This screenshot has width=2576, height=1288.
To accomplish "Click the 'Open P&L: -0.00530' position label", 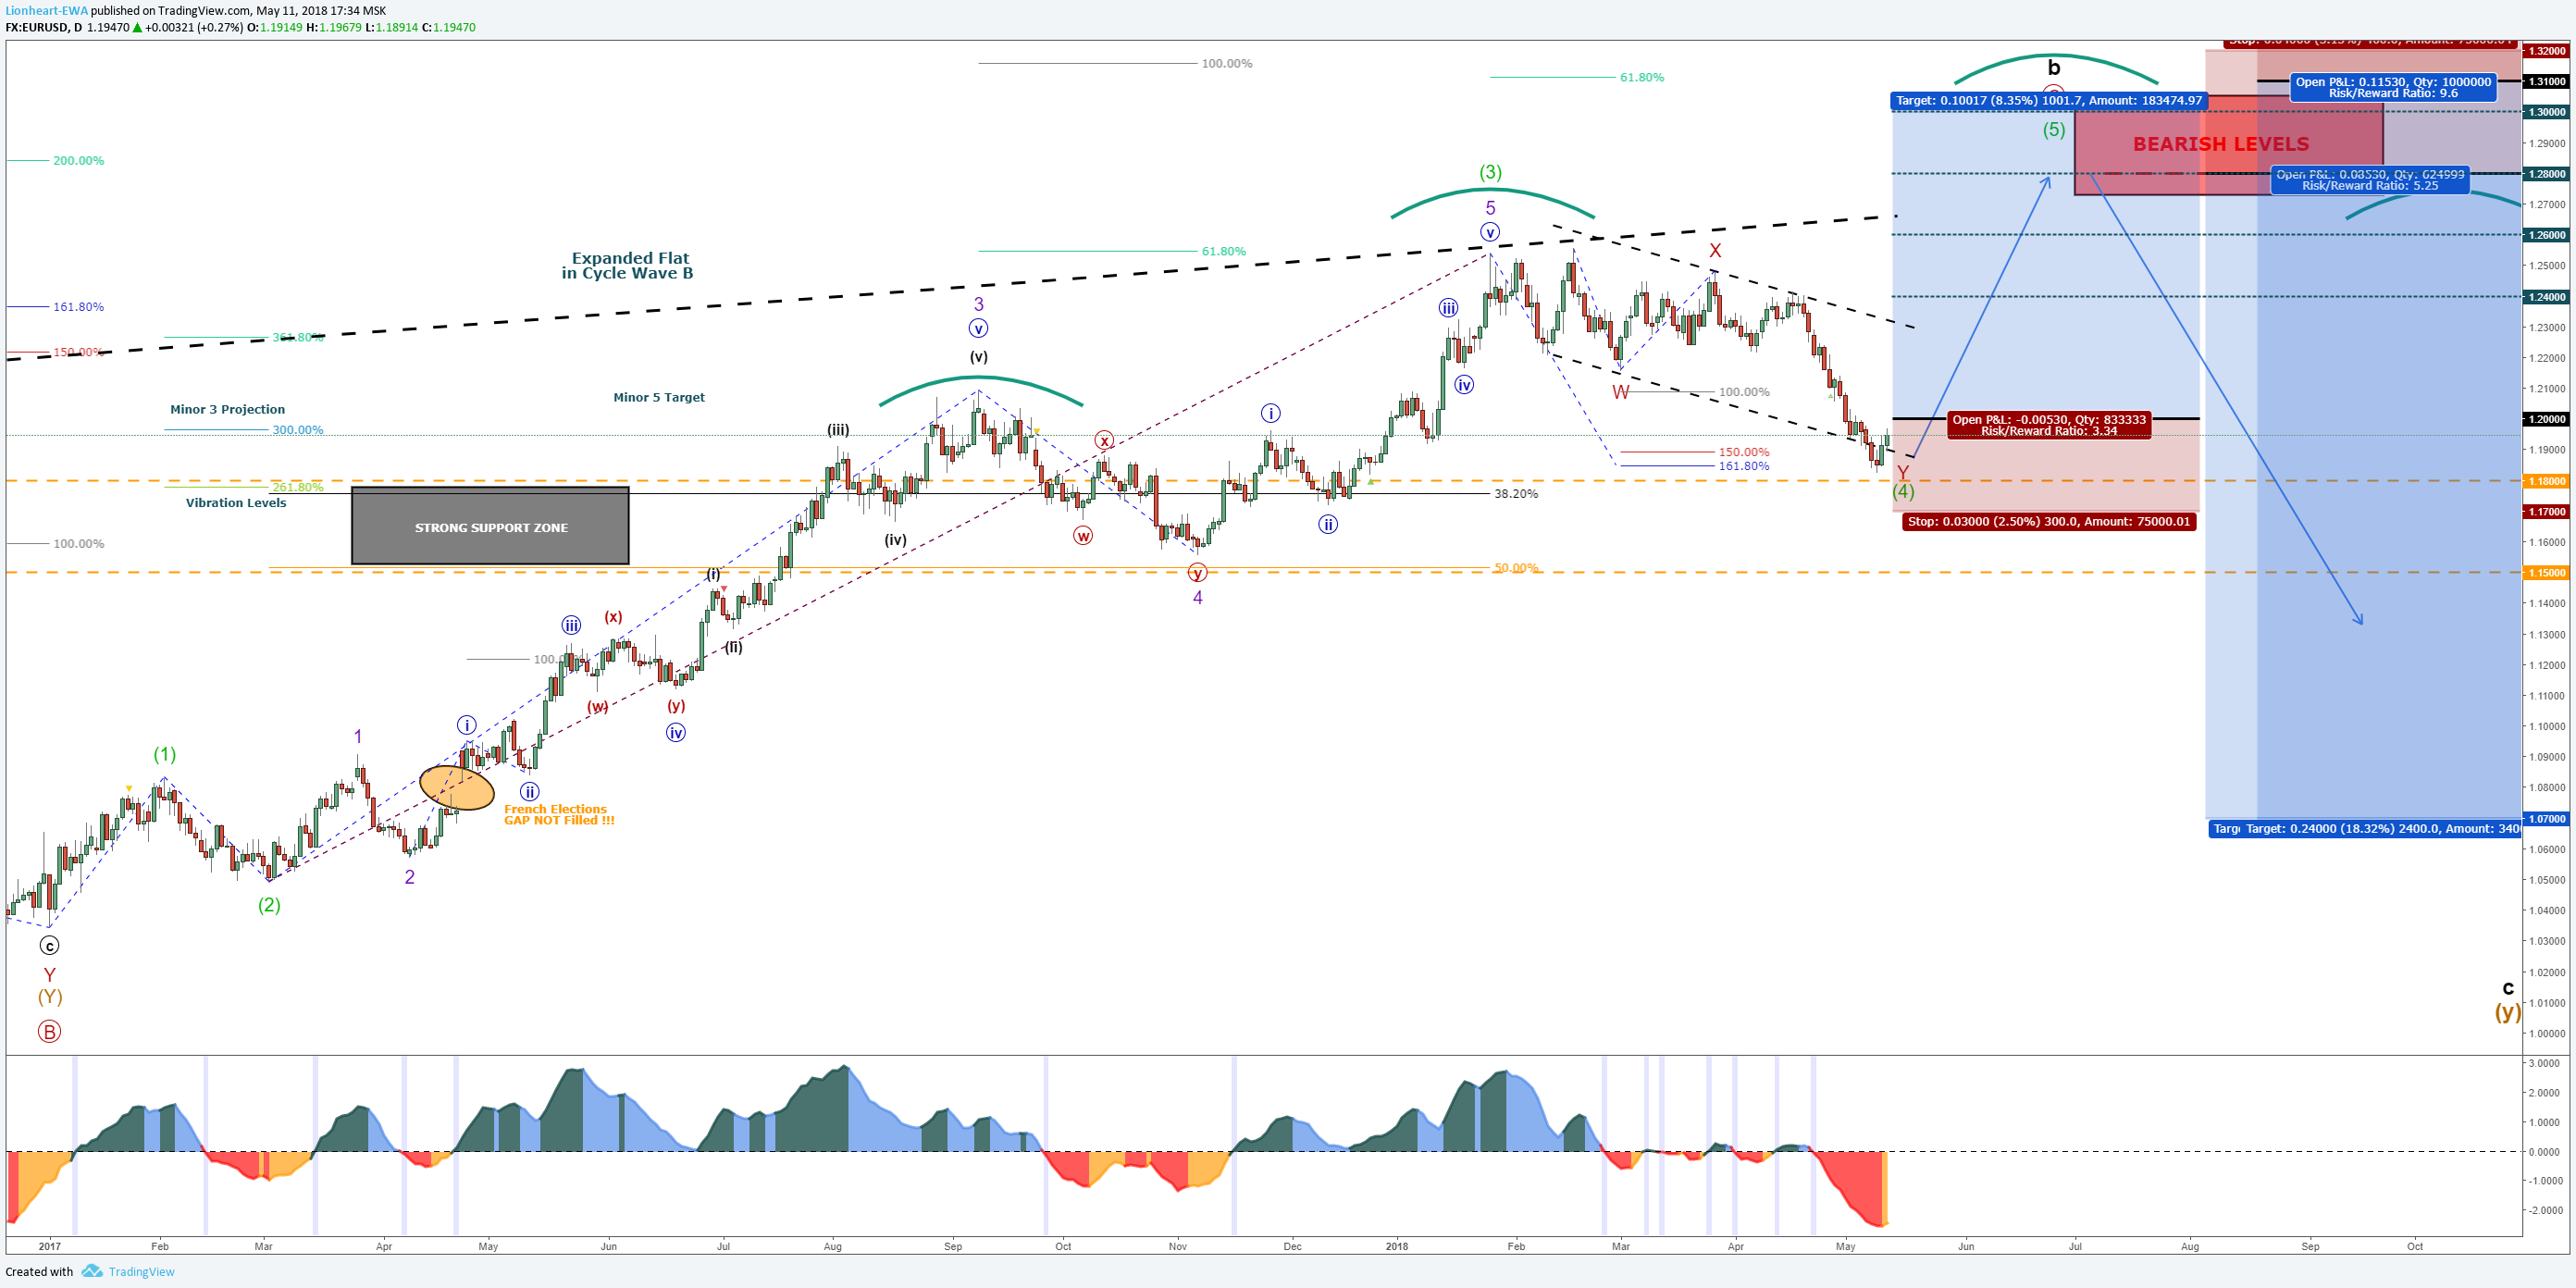I will tap(2049, 425).
